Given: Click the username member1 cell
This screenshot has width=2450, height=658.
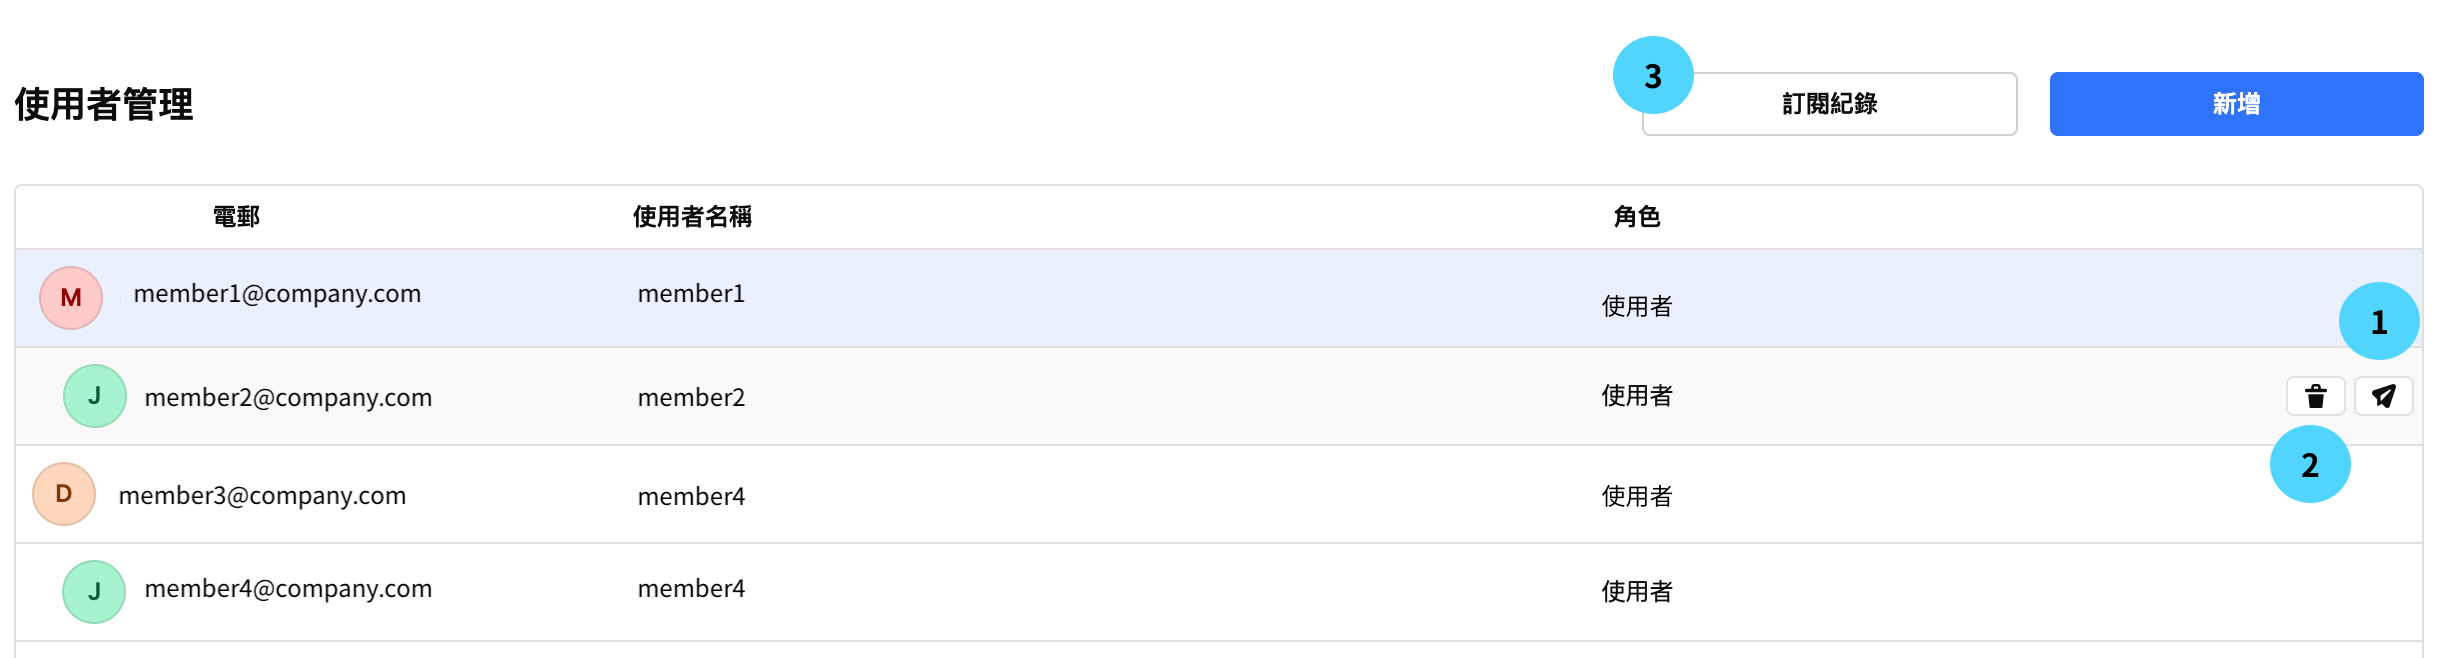Looking at the screenshot, I should (x=691, y=294).
